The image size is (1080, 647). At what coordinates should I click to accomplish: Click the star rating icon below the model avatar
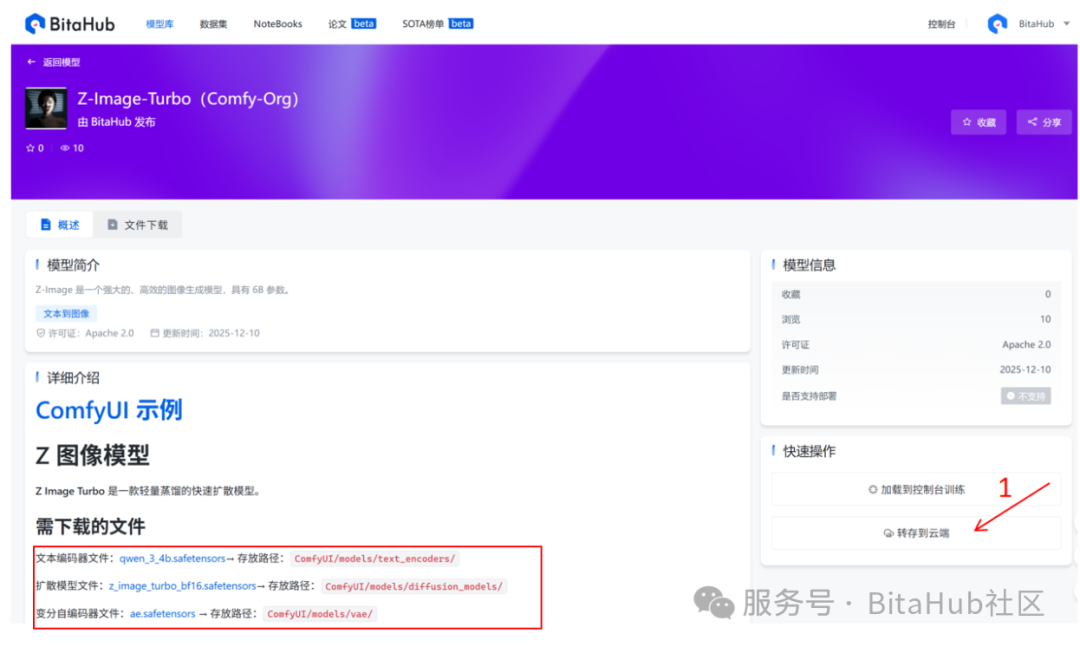tap(30, 147)
